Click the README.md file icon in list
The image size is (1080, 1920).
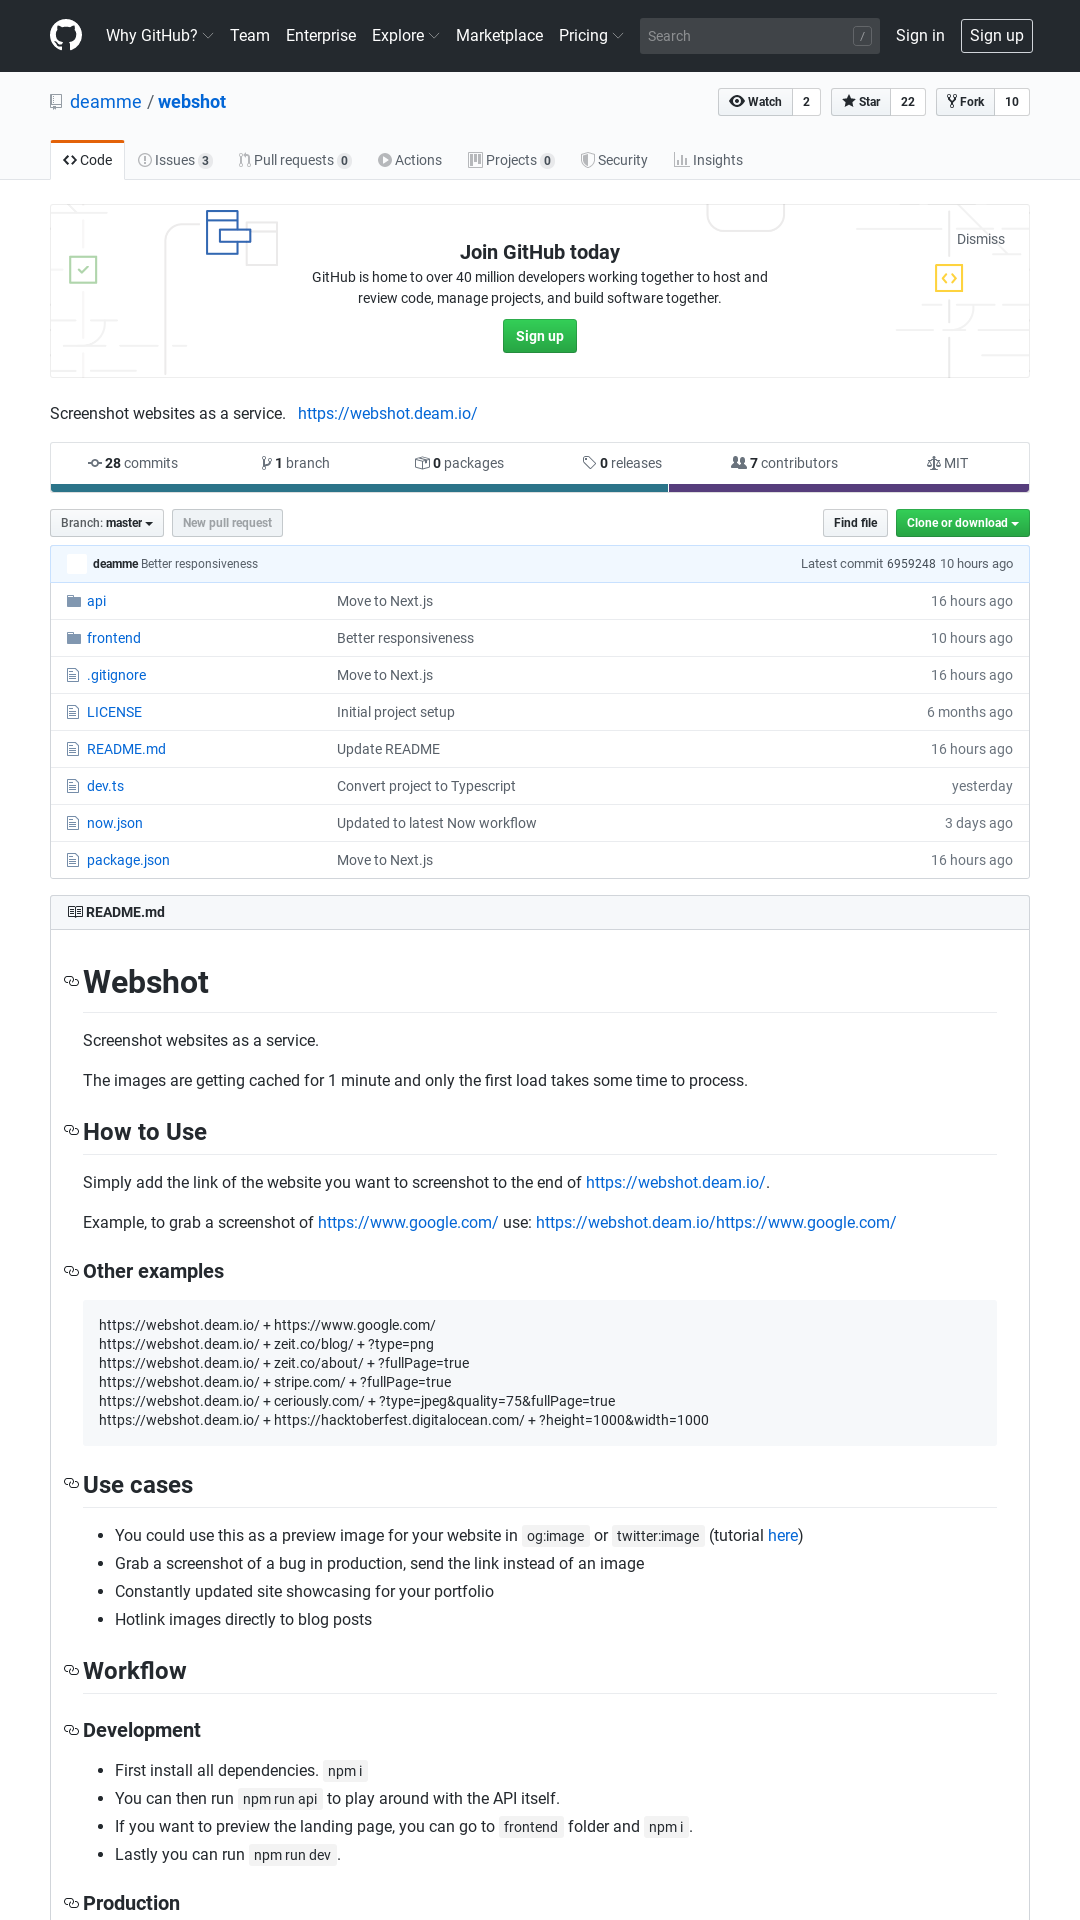click(x=73, y=749)
